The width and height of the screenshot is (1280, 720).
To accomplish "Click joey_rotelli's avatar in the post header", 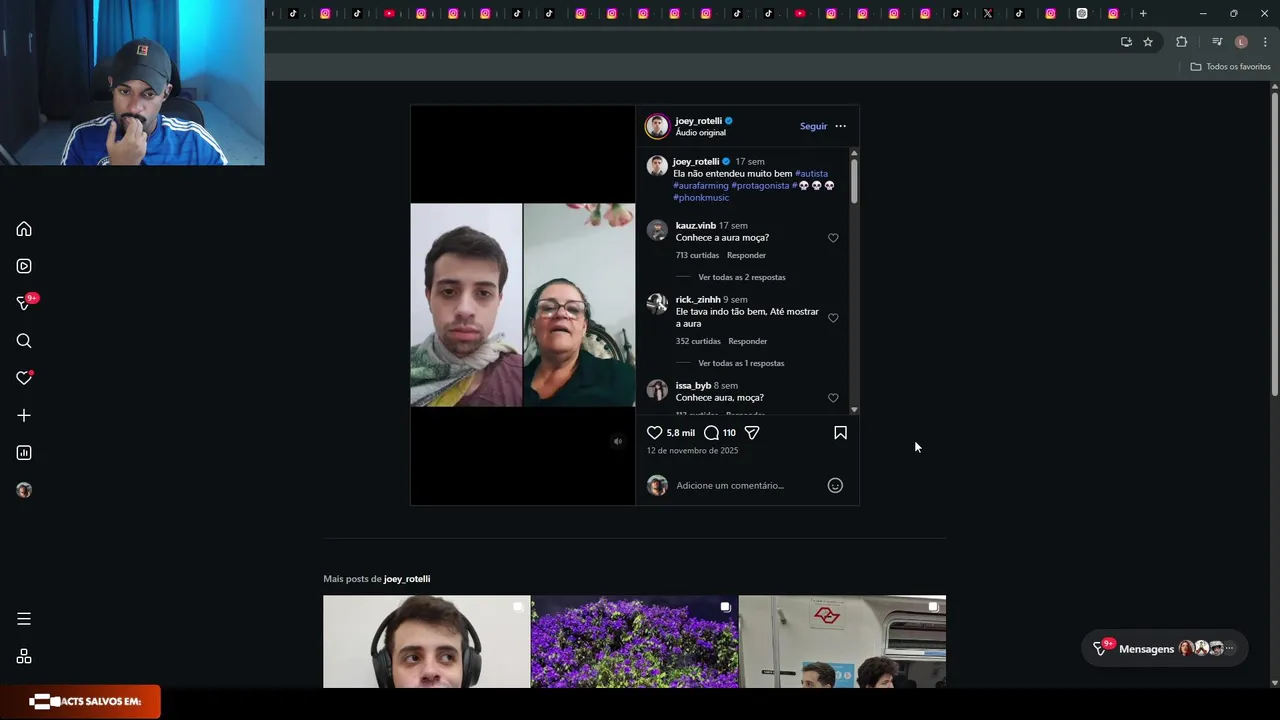I will click(657, 126).
